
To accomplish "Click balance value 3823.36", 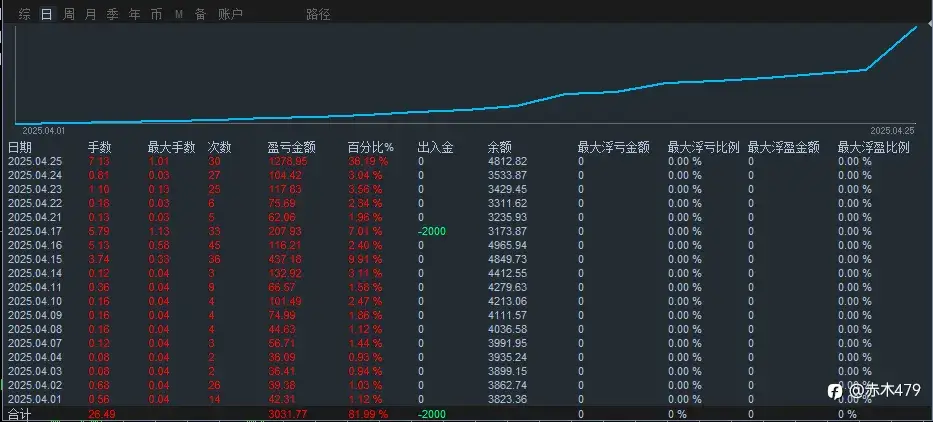I will pyautogui.click(x=508, y=399).
